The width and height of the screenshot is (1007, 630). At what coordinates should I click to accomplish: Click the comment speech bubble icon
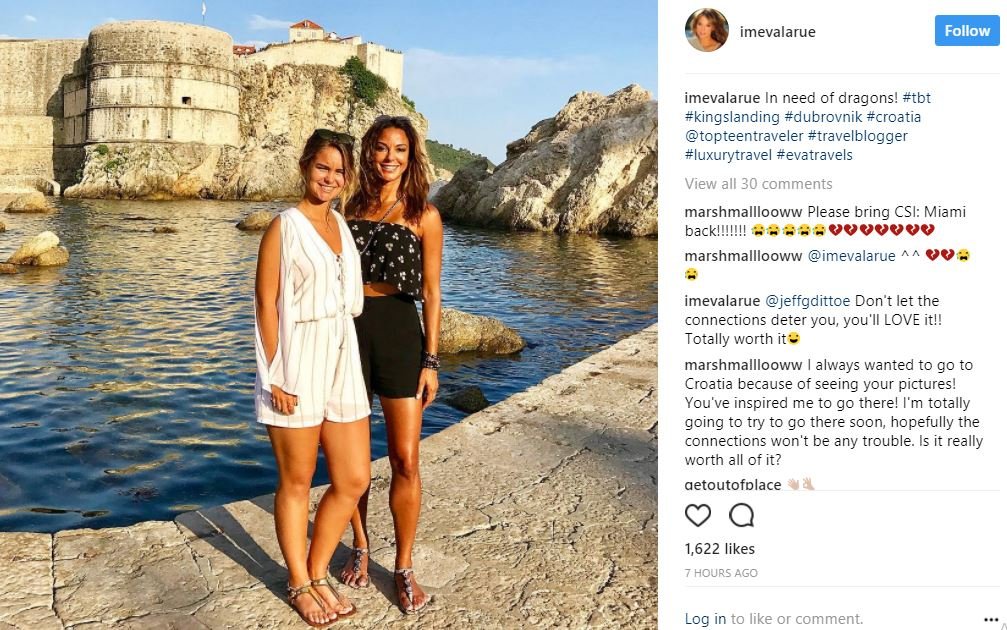click(741, 515)
